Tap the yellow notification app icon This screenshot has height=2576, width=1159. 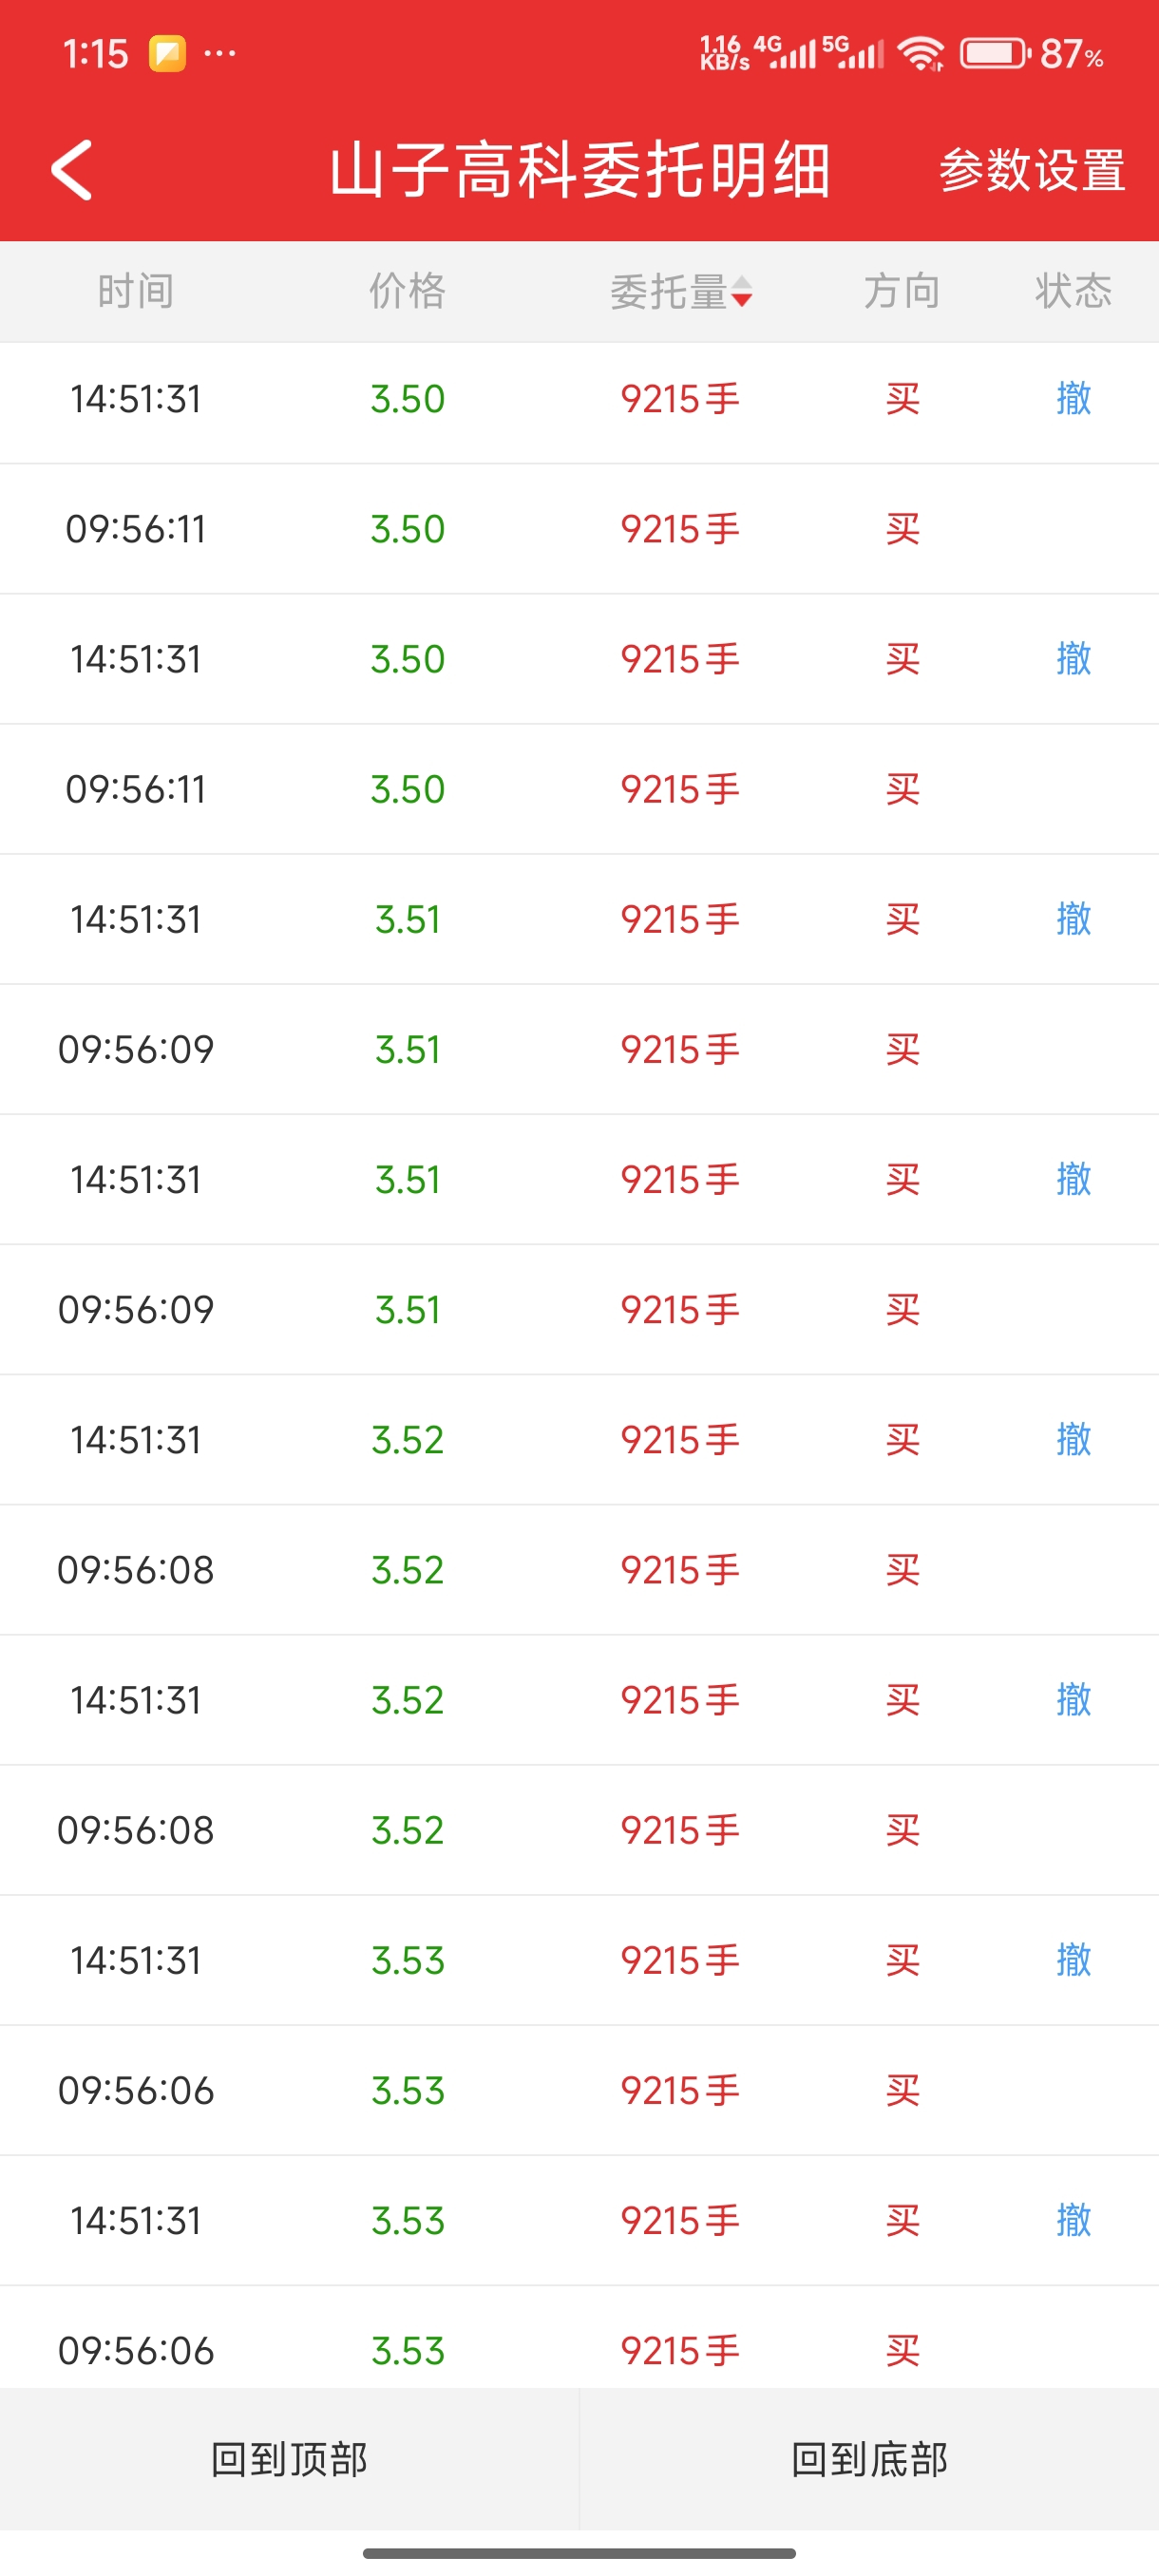[x=167, y=53]
